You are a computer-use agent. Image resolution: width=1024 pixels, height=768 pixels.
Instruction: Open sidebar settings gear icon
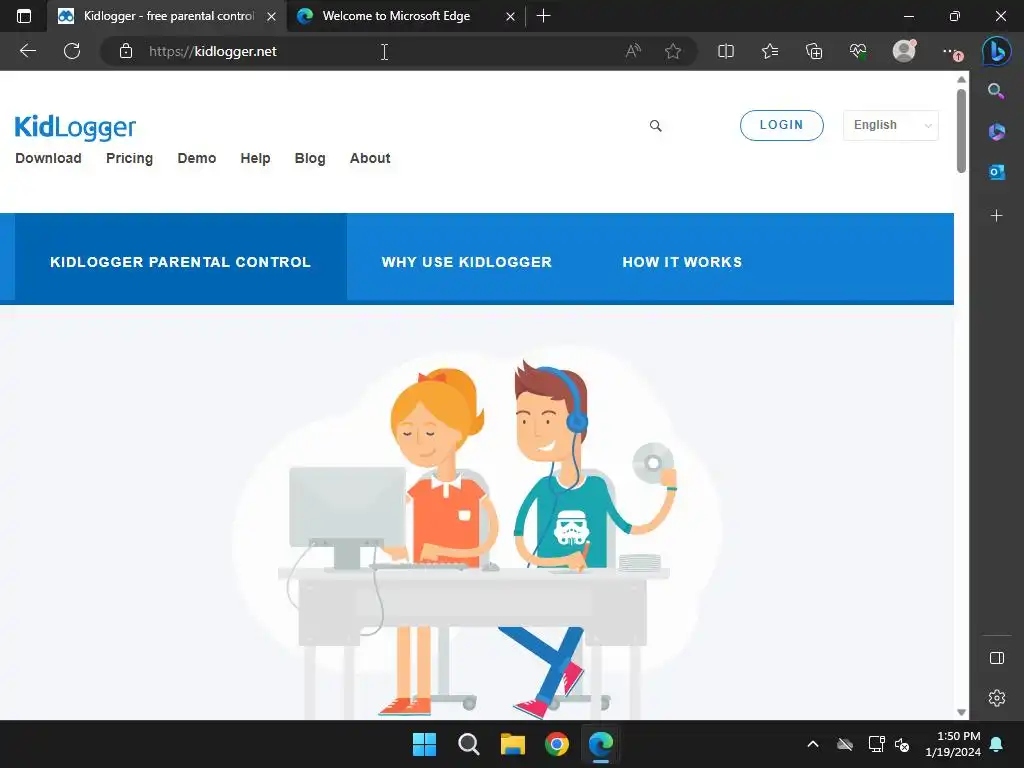pyautogui.click(x=997, y=697)
